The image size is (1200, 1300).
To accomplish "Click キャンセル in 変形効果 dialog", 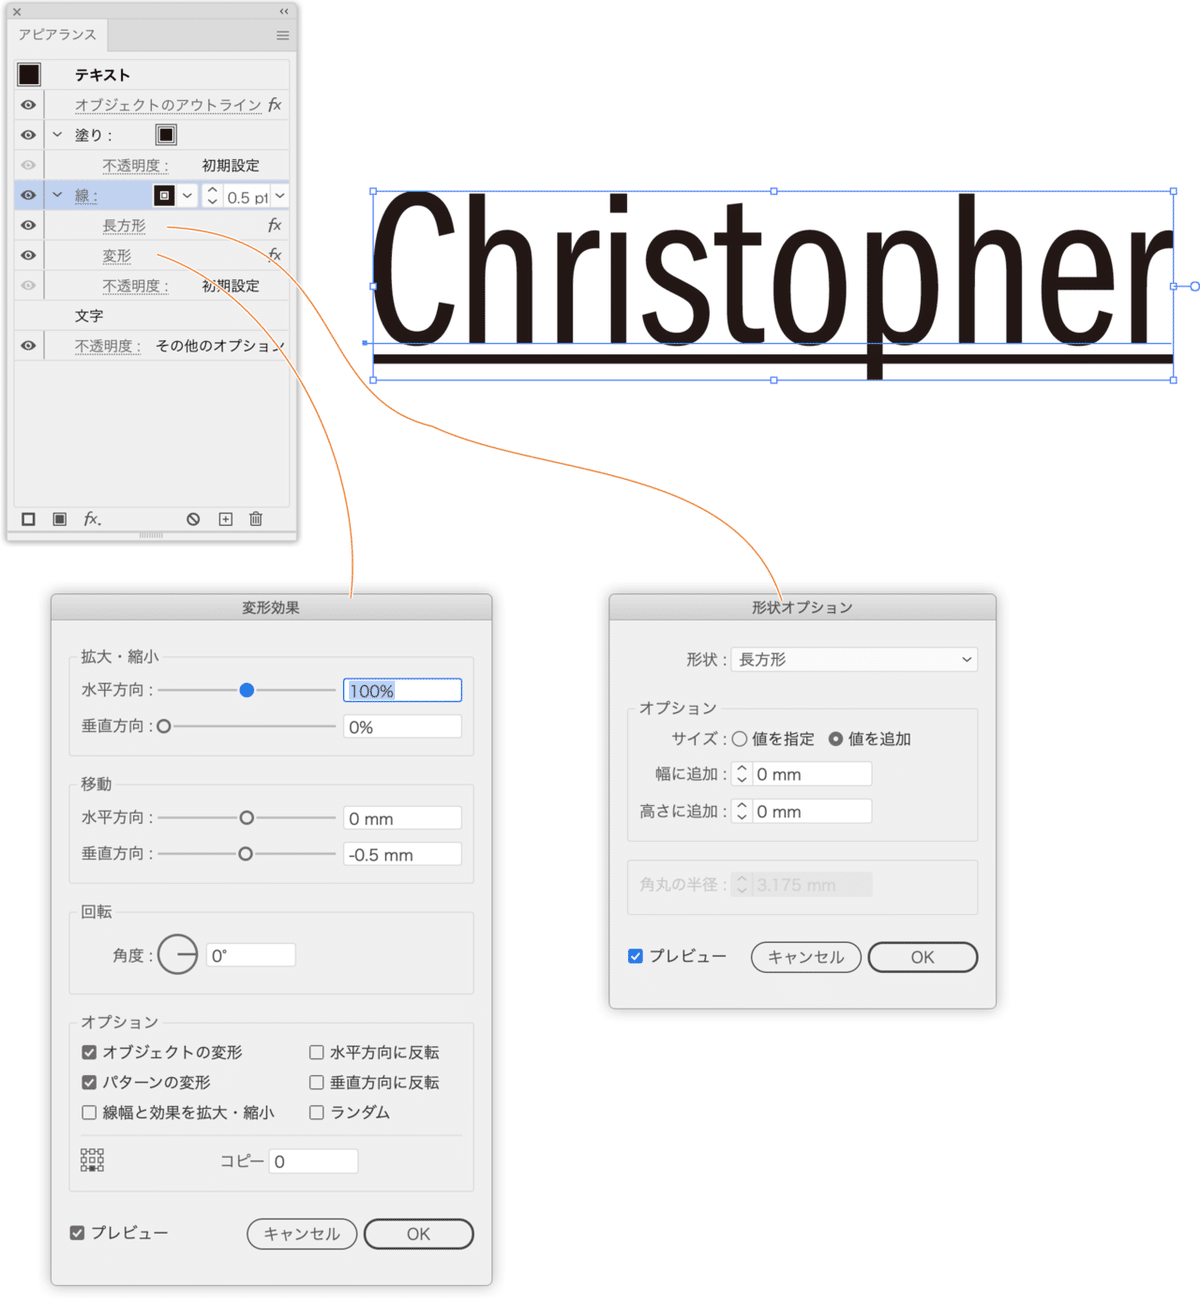I will [302, 1234].
